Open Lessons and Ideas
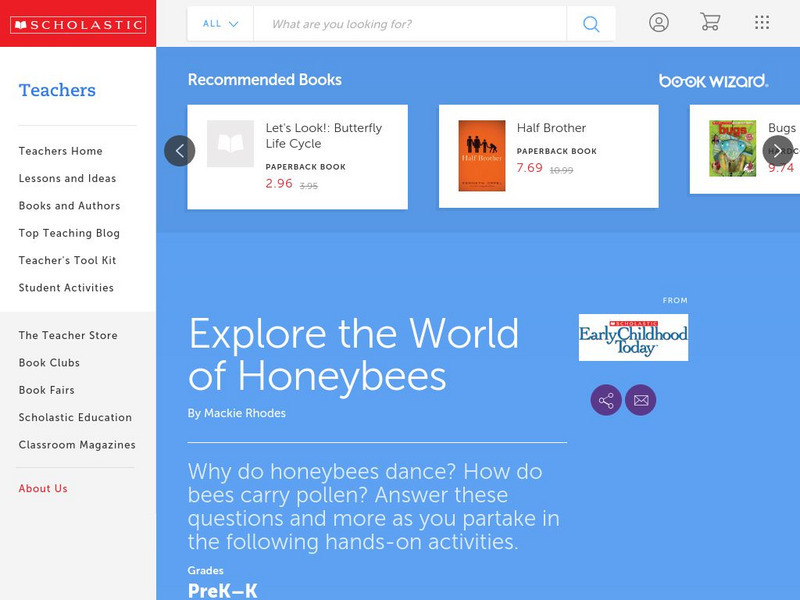This screenshot has width=800, height=600. pyautogui.click(x=67, y=179)
